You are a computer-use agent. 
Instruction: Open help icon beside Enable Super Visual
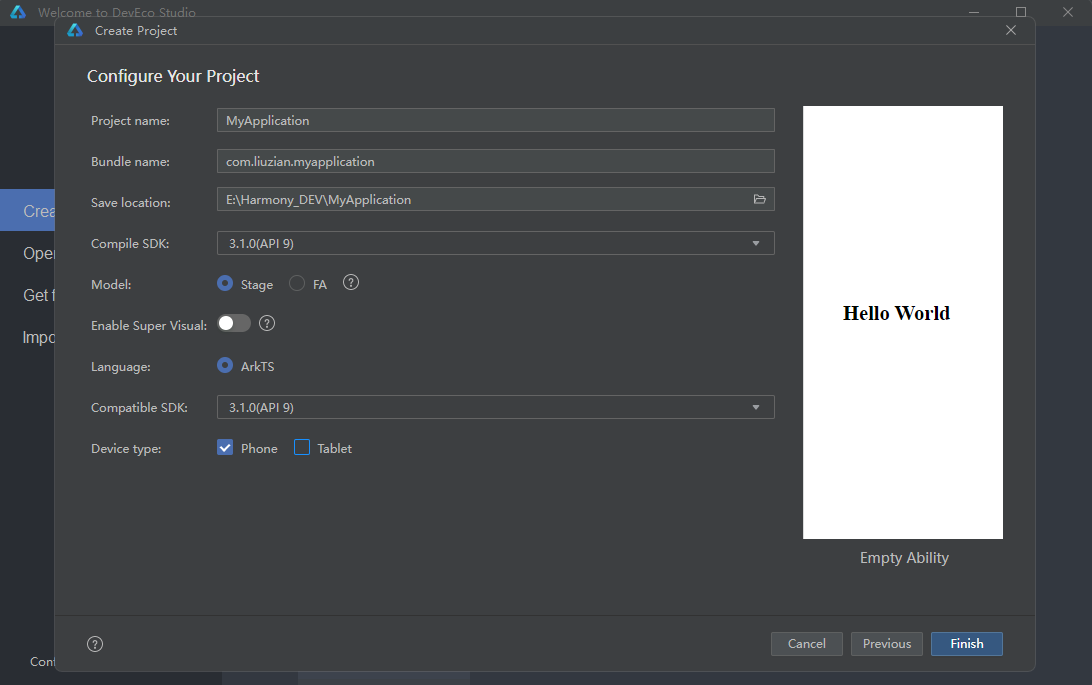pos(267,323)
